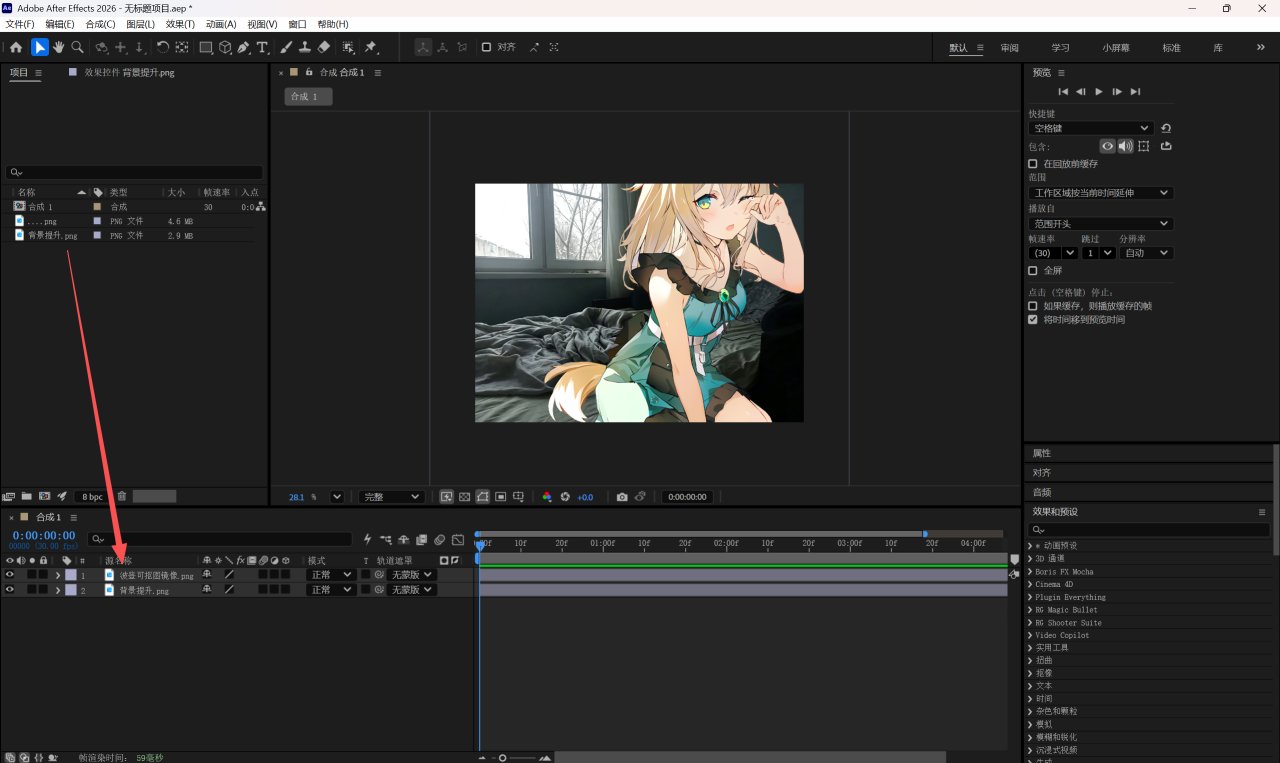
Task: Jump to first frame in Preview panel
Action: [1063, 91]
